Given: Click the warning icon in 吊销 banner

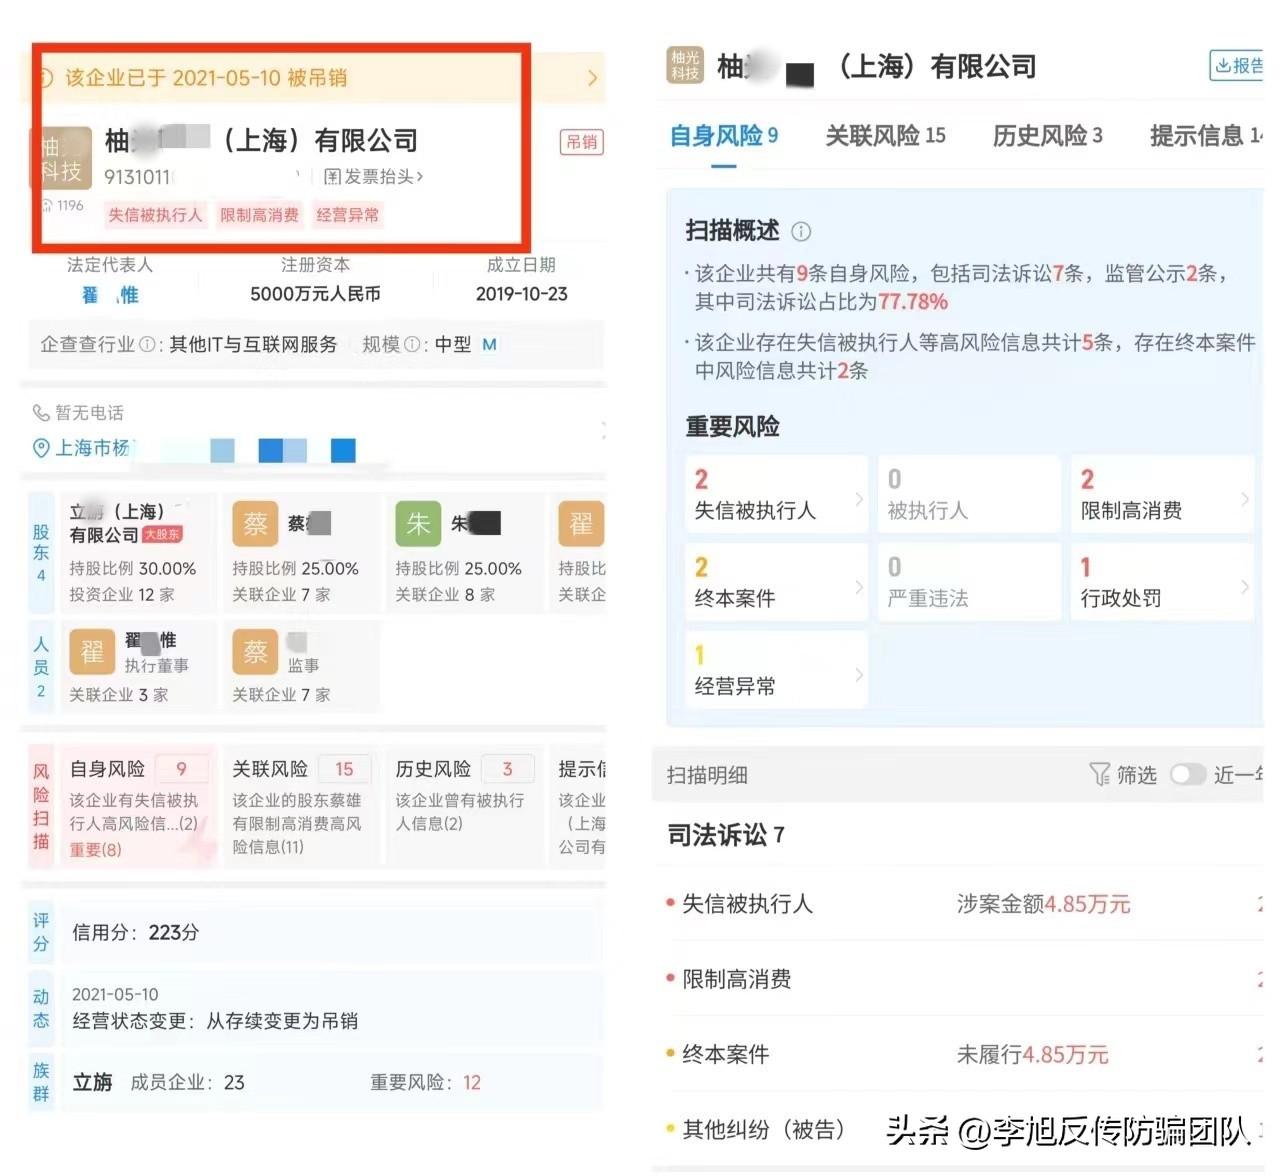Looking at the screenshot, I should (x=46, y=78).
